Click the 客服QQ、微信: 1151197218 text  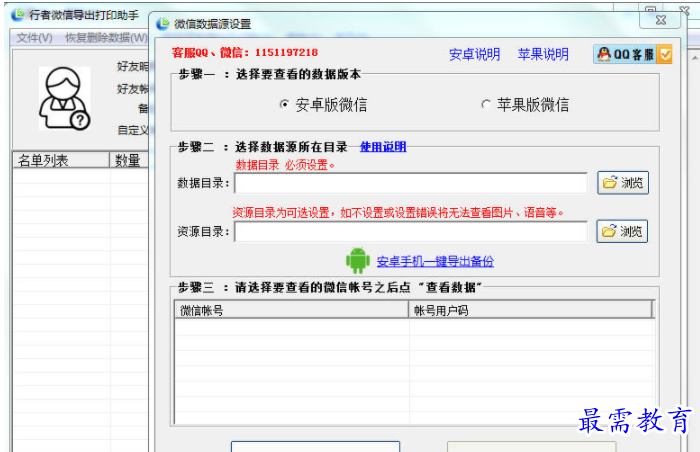click(245, 52)
